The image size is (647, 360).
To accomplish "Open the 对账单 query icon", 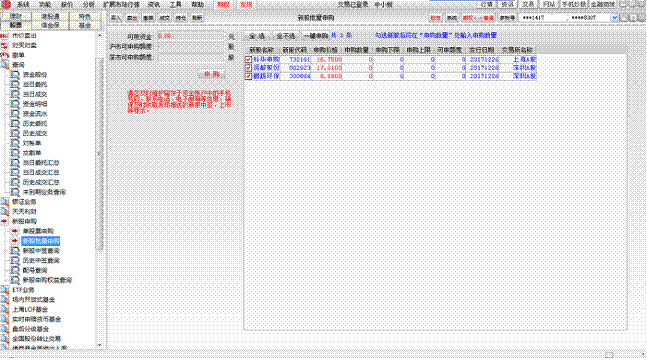I will tap(15, 143).
